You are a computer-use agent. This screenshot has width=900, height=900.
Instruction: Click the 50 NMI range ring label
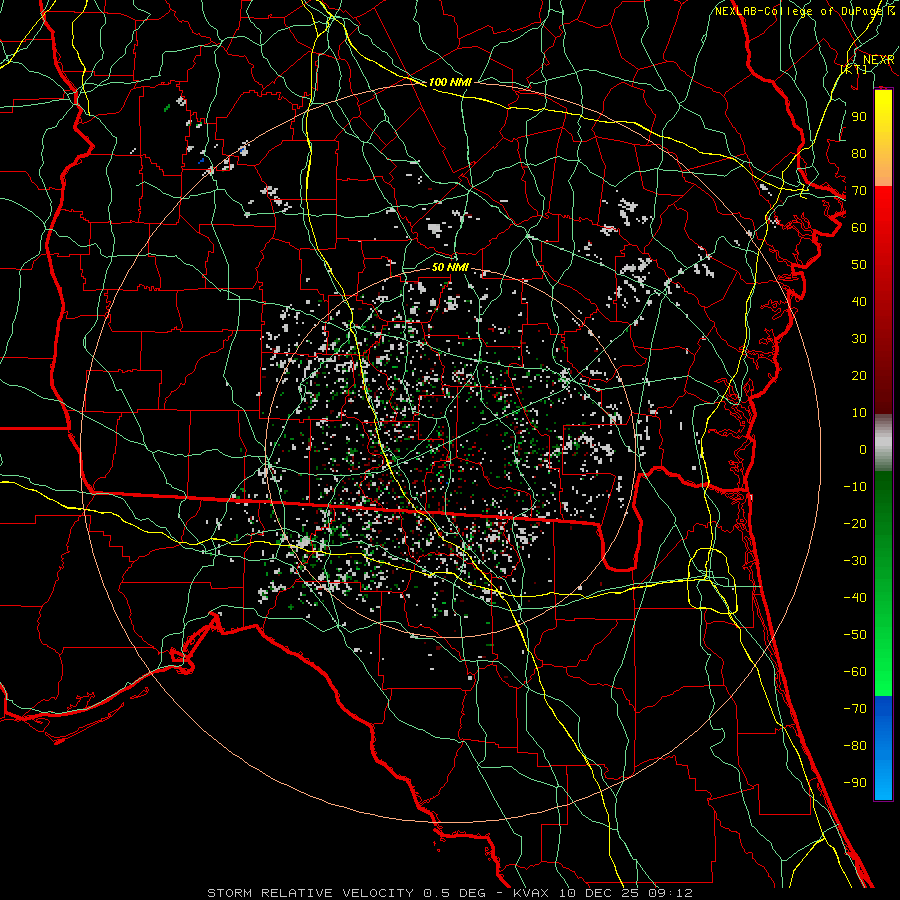coord(450,267)
